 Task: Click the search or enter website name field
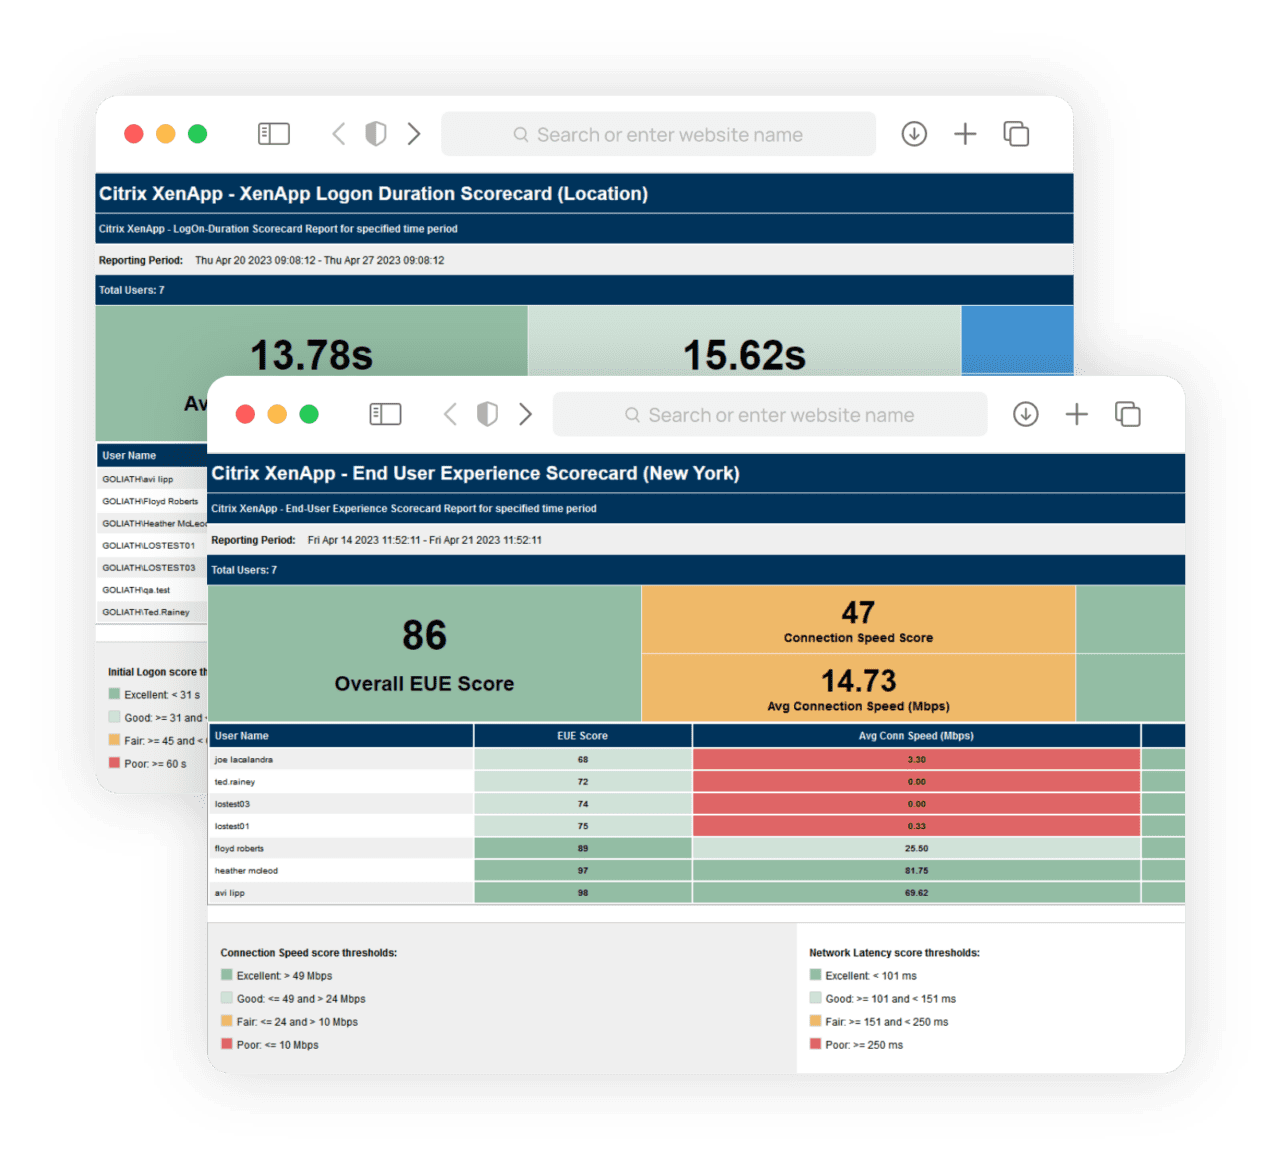pos(770,414)
